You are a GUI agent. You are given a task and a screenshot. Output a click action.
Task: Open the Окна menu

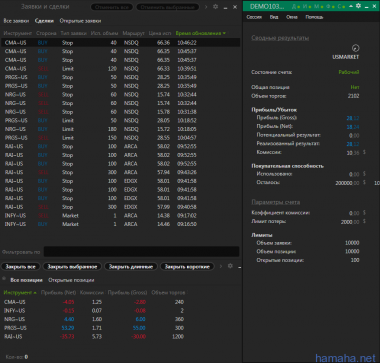[x=292, y=17]
